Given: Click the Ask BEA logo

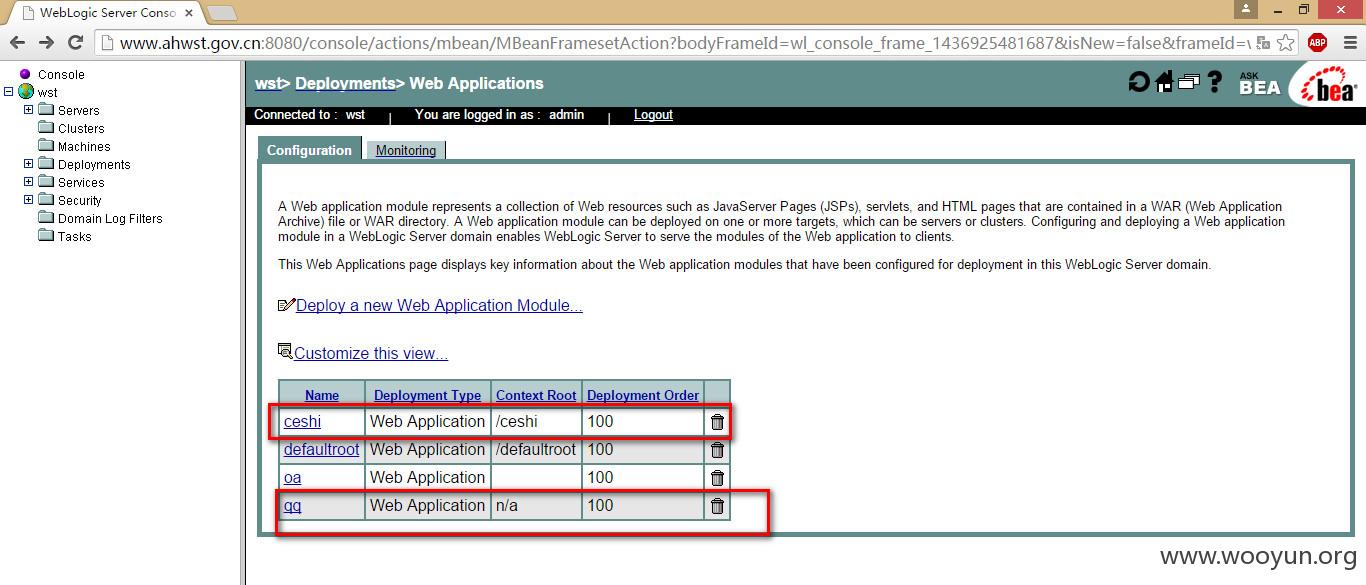Looking at the screenshot, I should (x=1259, y=84).
